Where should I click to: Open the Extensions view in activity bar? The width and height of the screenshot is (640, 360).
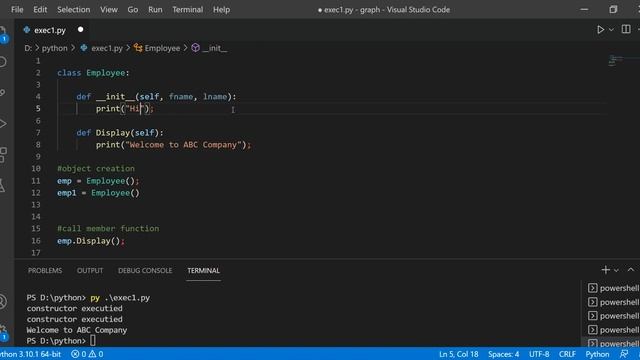[3, 155]
